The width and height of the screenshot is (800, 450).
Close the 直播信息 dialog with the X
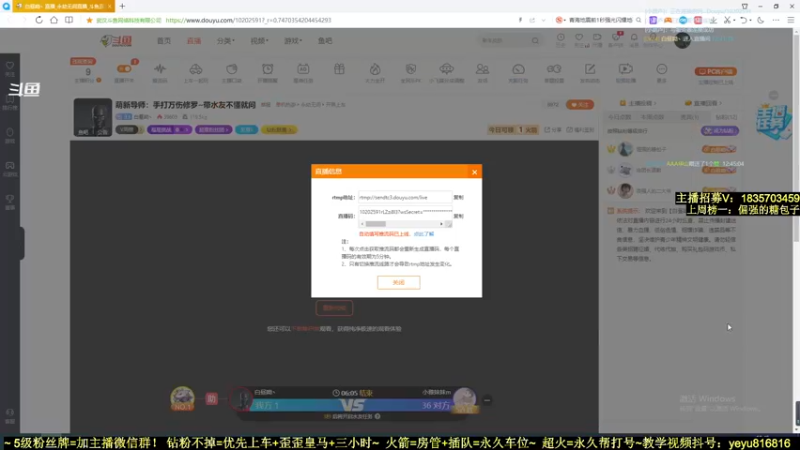click(x=474, y=172)
